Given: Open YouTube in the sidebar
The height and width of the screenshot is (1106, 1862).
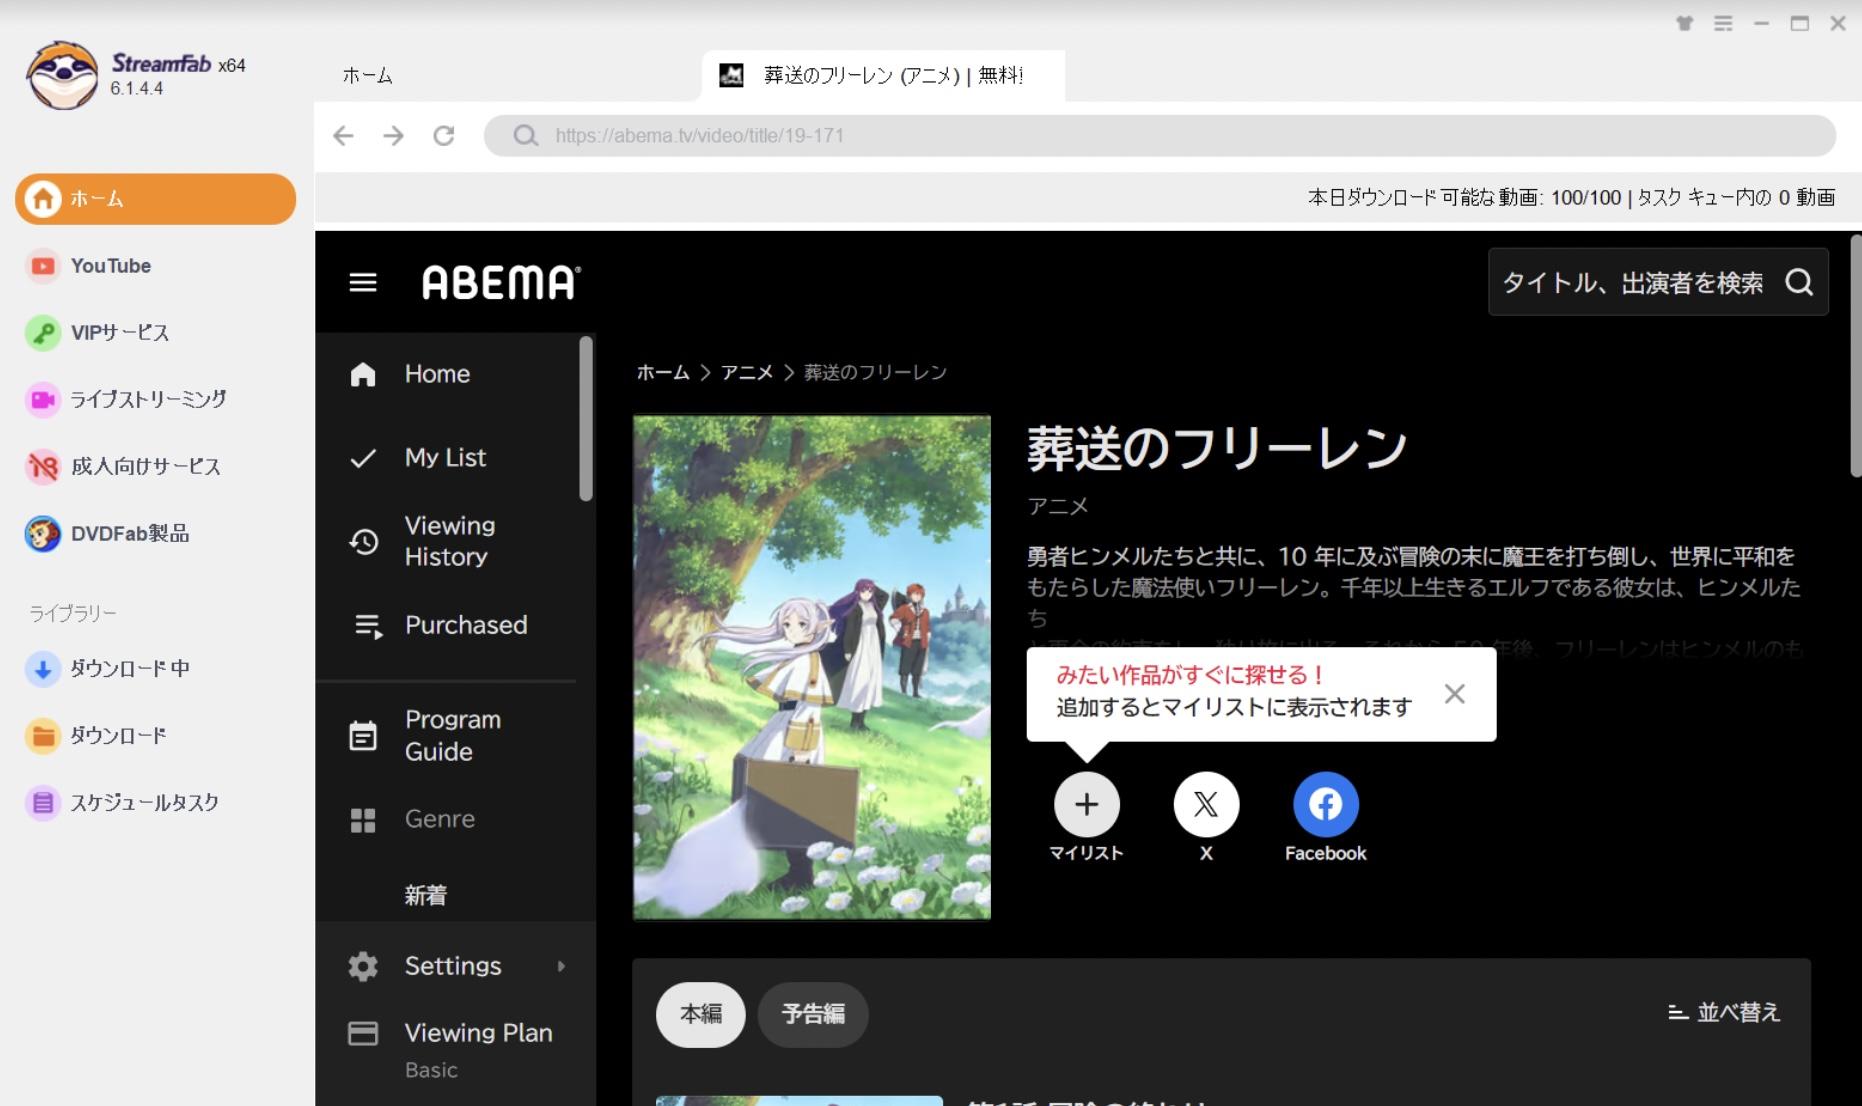Looking at the screenshot, I should click(x=110, y=266).
